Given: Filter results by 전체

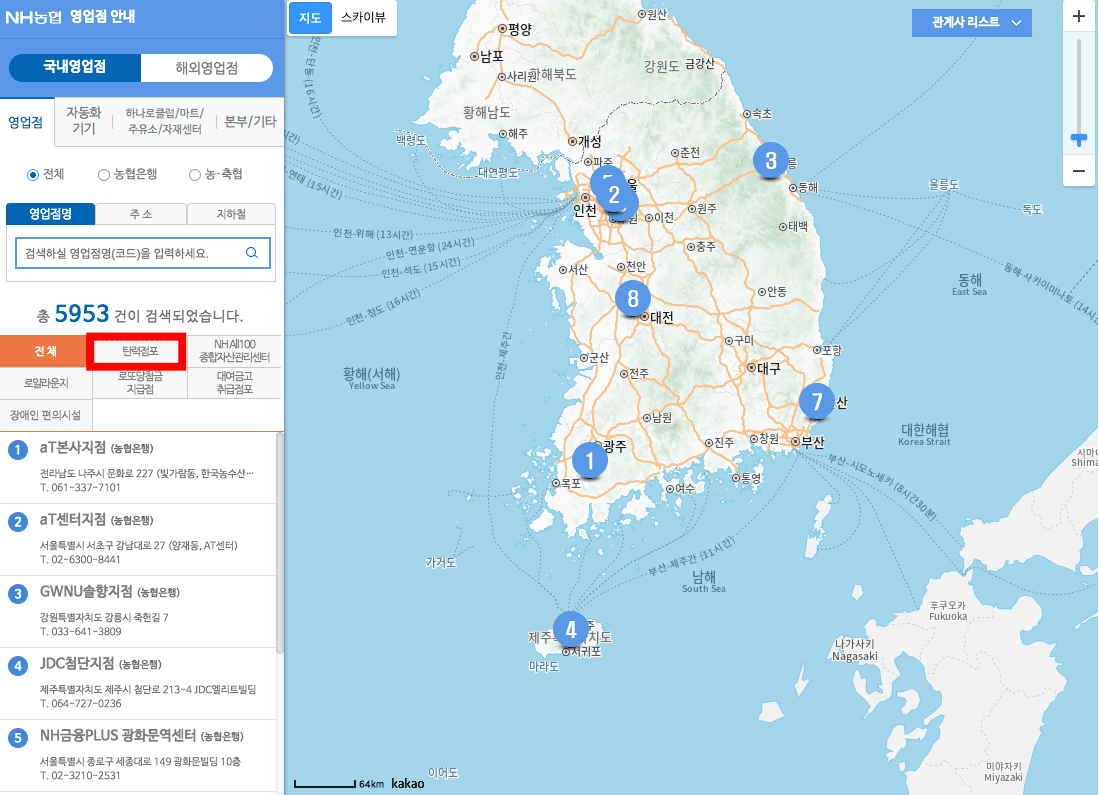Looking at the screenshot, I should 46,351.
